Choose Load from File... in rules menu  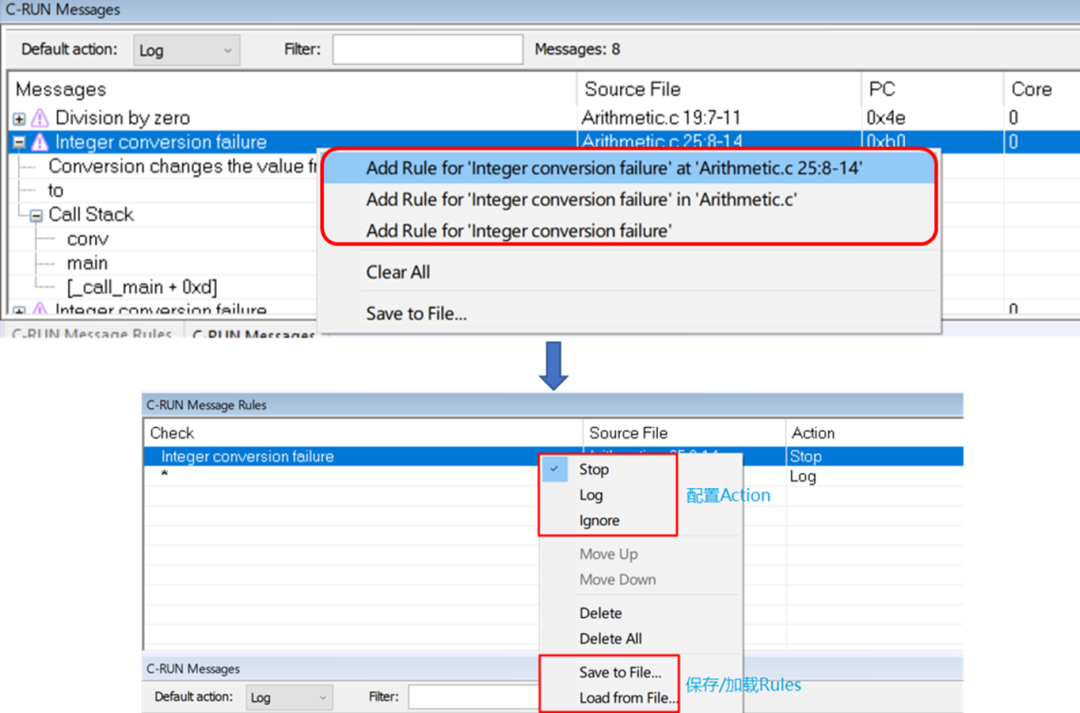[628, 698]
